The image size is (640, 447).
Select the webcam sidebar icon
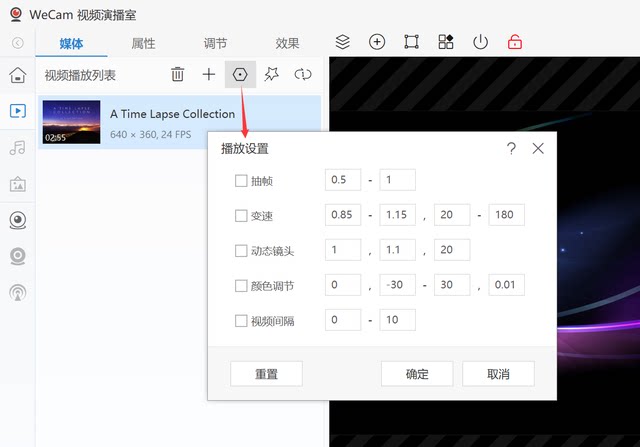[x=18, y=220]
